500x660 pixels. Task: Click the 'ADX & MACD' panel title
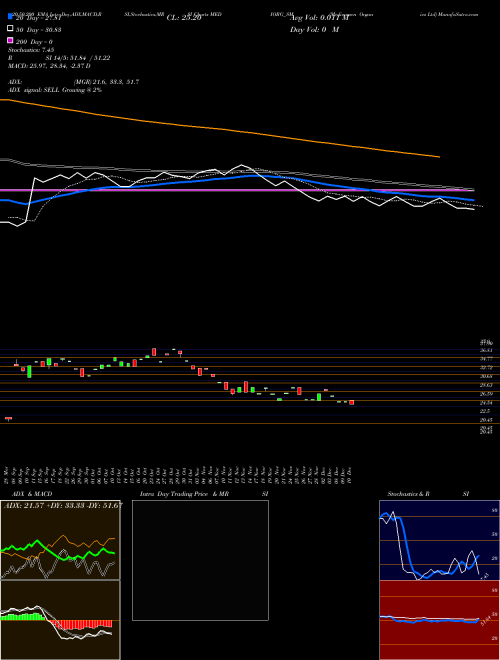[x=32, y=494]
